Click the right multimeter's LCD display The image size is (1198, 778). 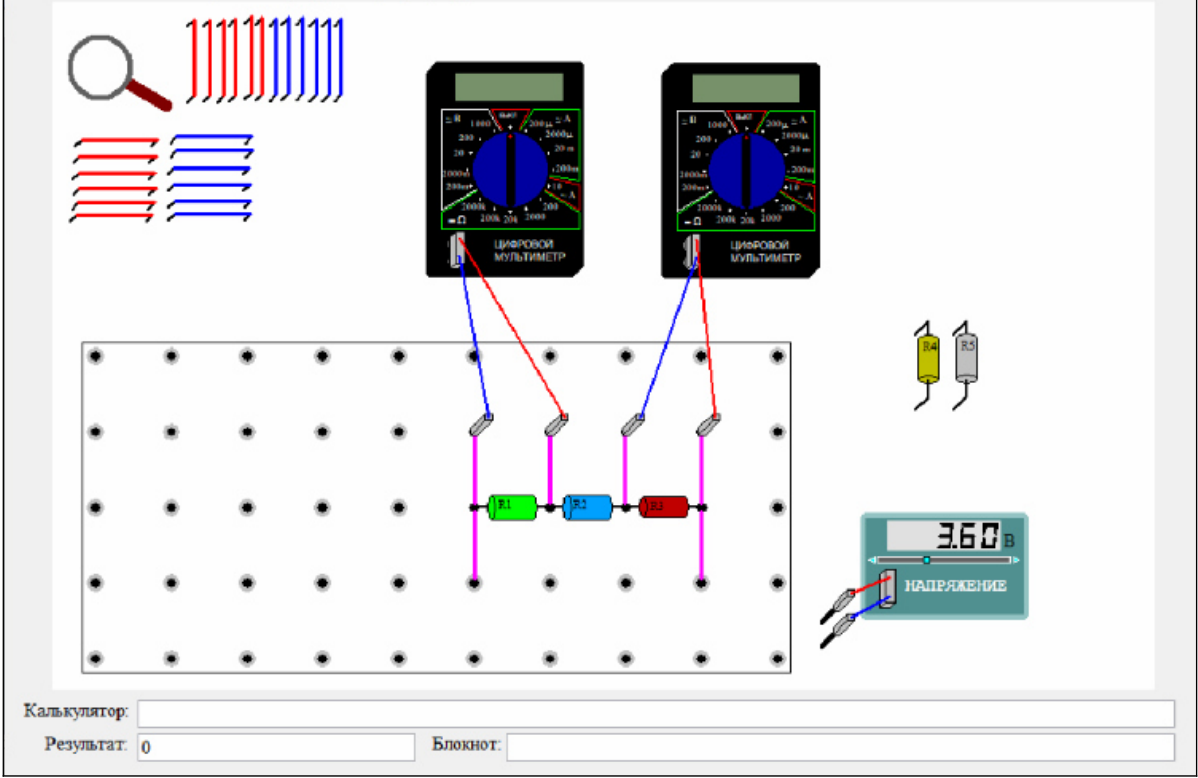746,88
